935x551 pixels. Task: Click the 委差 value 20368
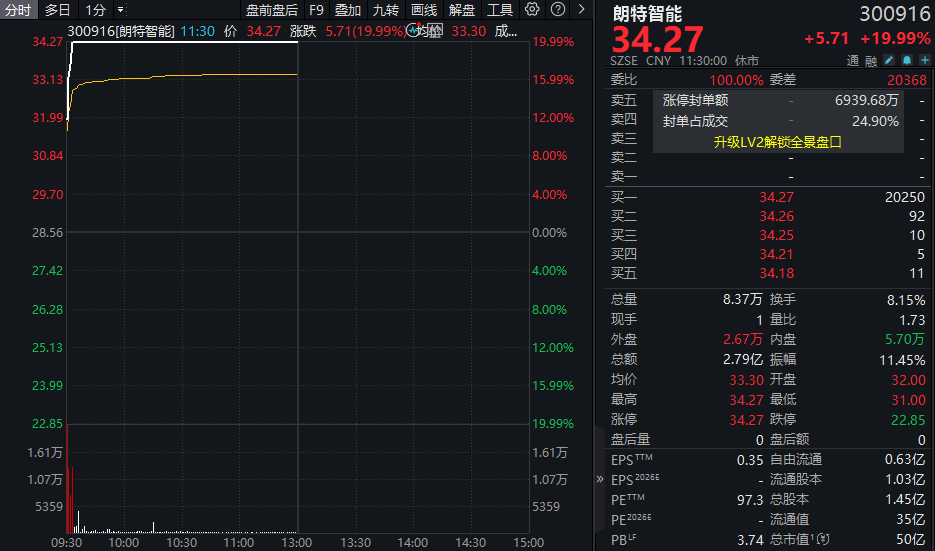[x=906, y=80]
